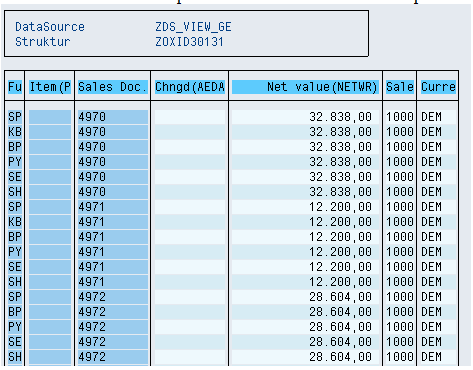The width and height of the screenshot is (473, 370).
Task: Select sales org 1000 in SP 4971 row
Action: click(400, 207)
